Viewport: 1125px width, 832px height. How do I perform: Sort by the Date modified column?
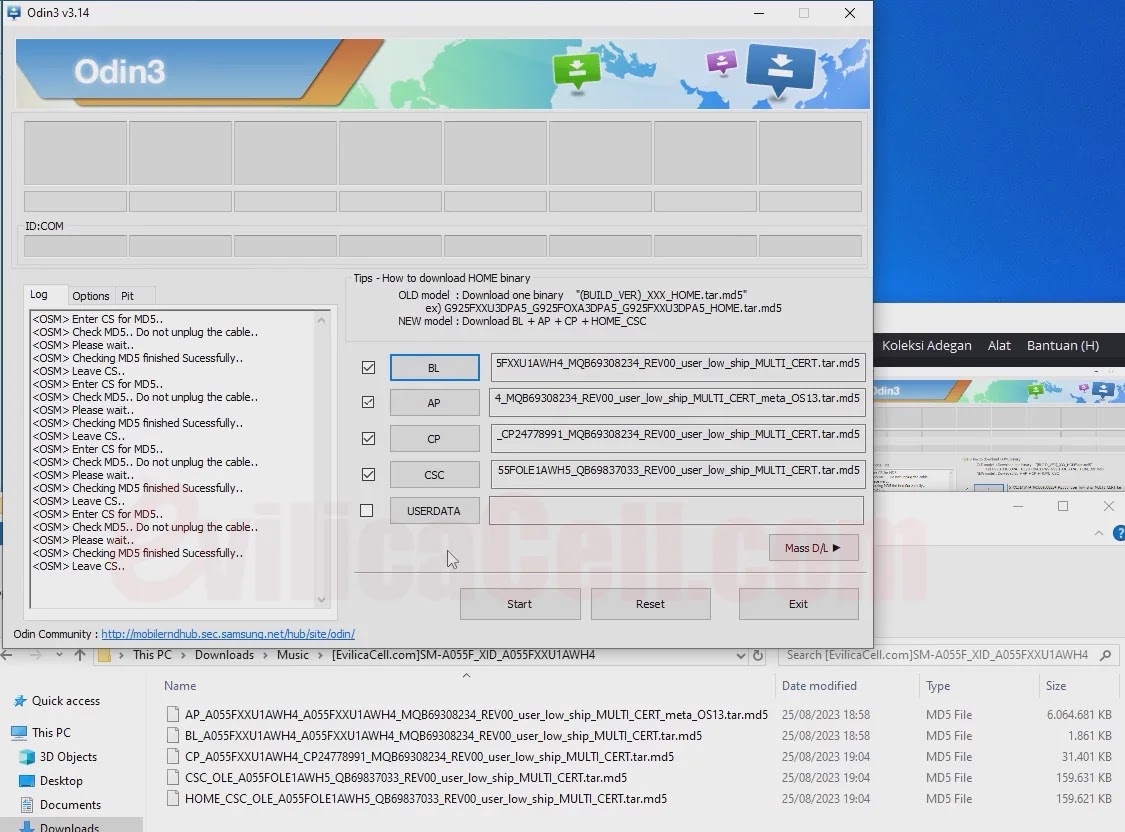click(819, 686)
